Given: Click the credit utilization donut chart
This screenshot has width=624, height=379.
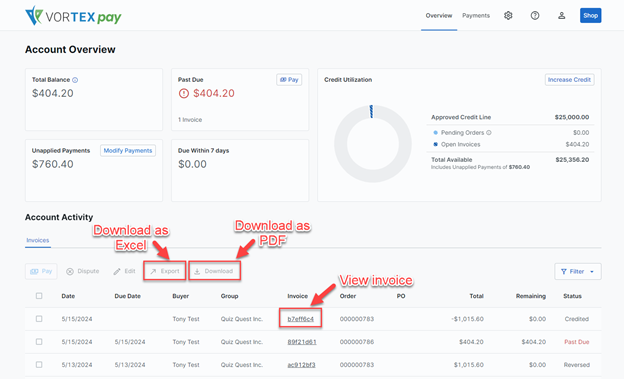Looking at the screenshot, I should pyautogui.click(x=373, y=144).
